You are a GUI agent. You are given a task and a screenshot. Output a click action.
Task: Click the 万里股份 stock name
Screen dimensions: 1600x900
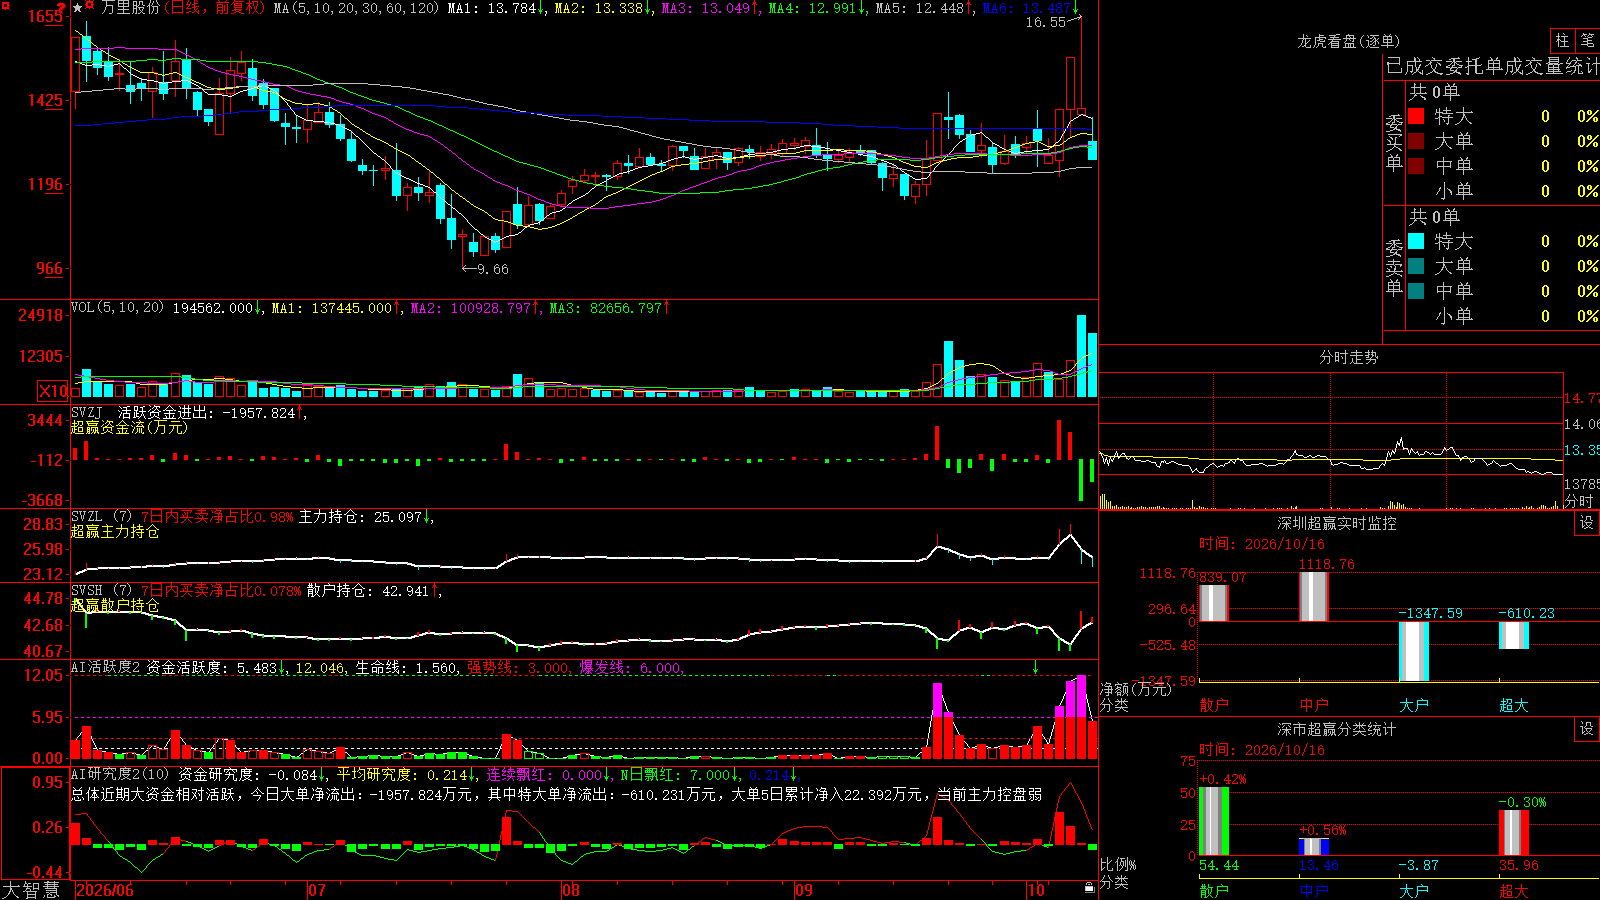click(130, 8)
